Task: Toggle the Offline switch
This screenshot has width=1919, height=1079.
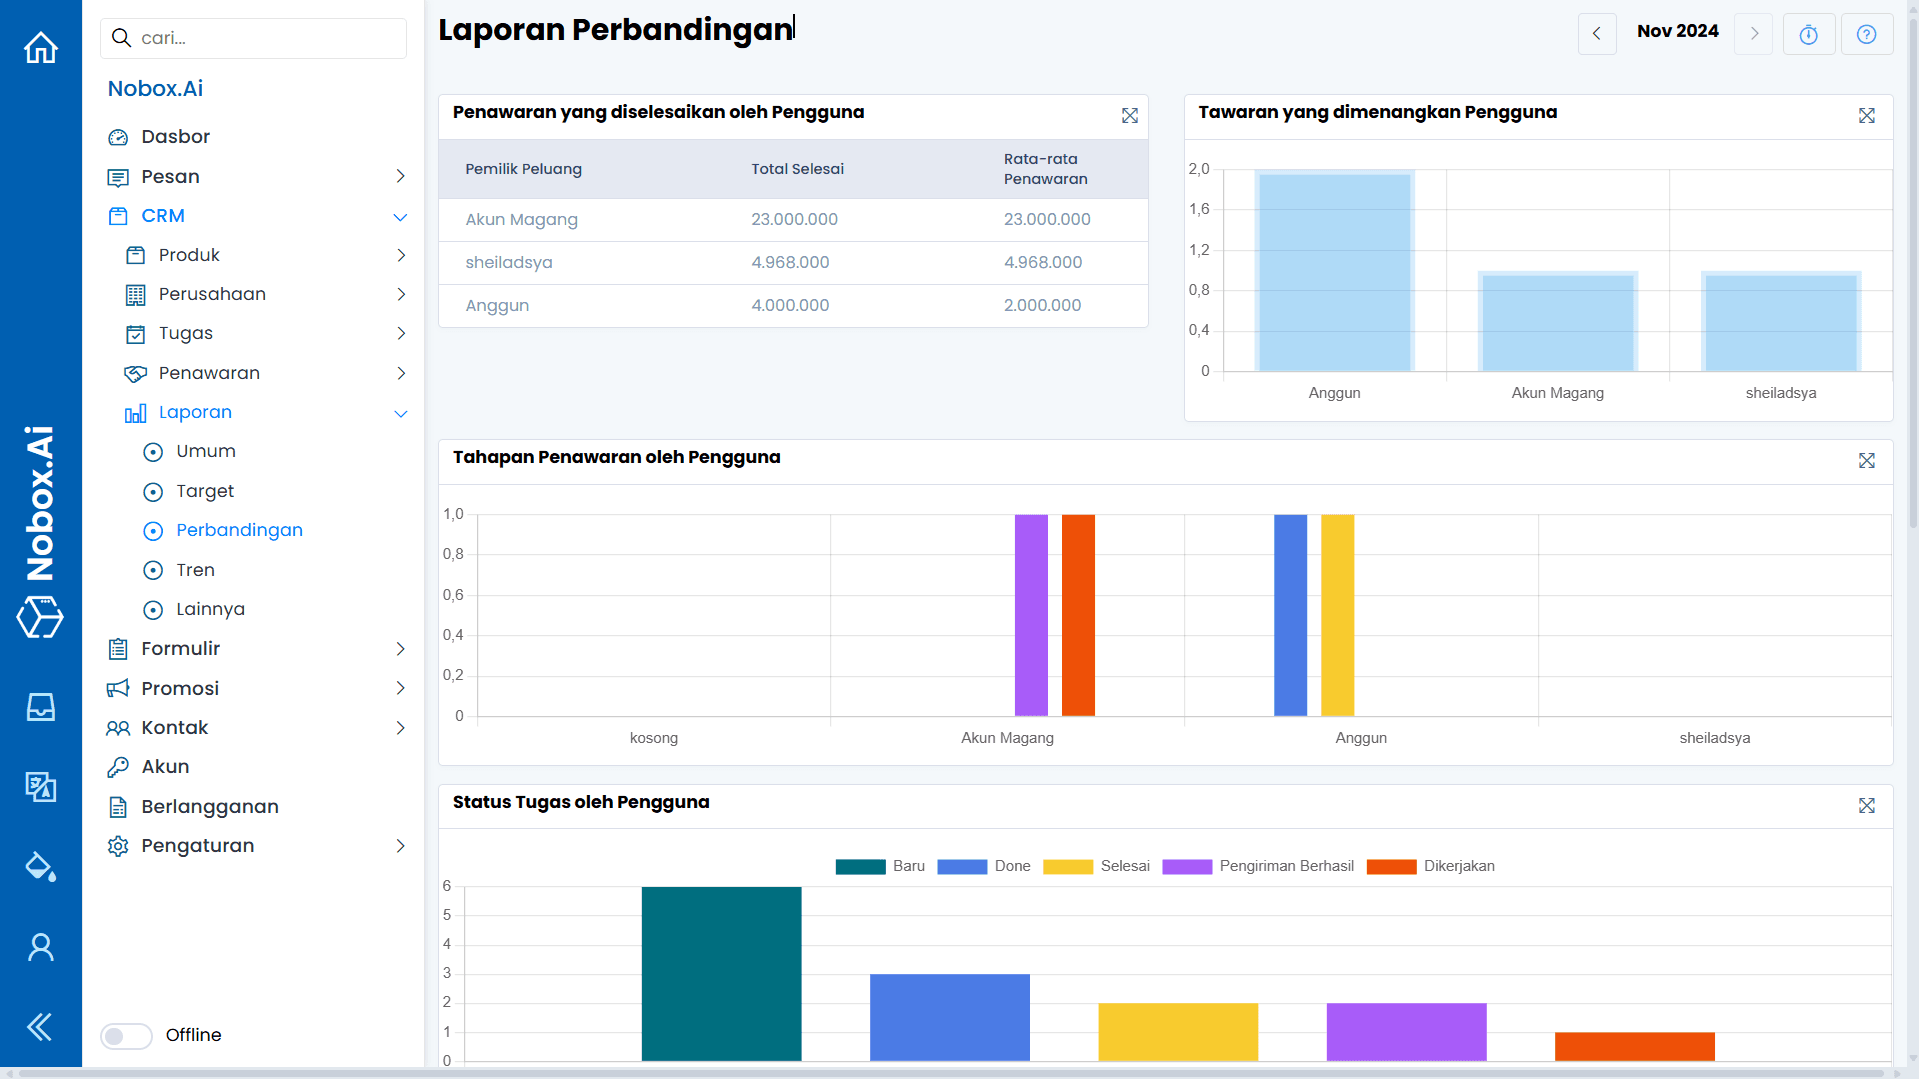Action: pos(125,1035)
